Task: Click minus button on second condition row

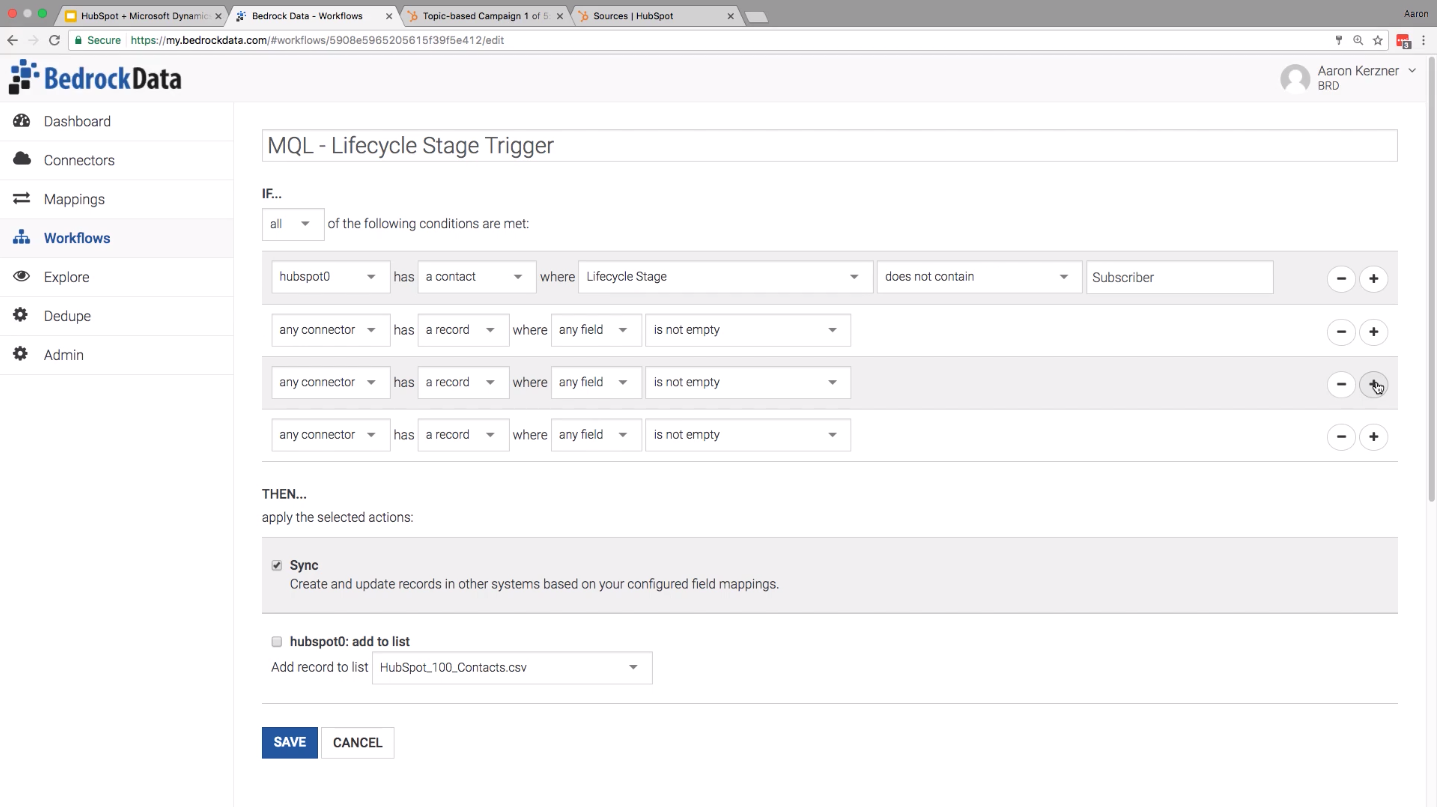Action: (x=1341, y=332)
